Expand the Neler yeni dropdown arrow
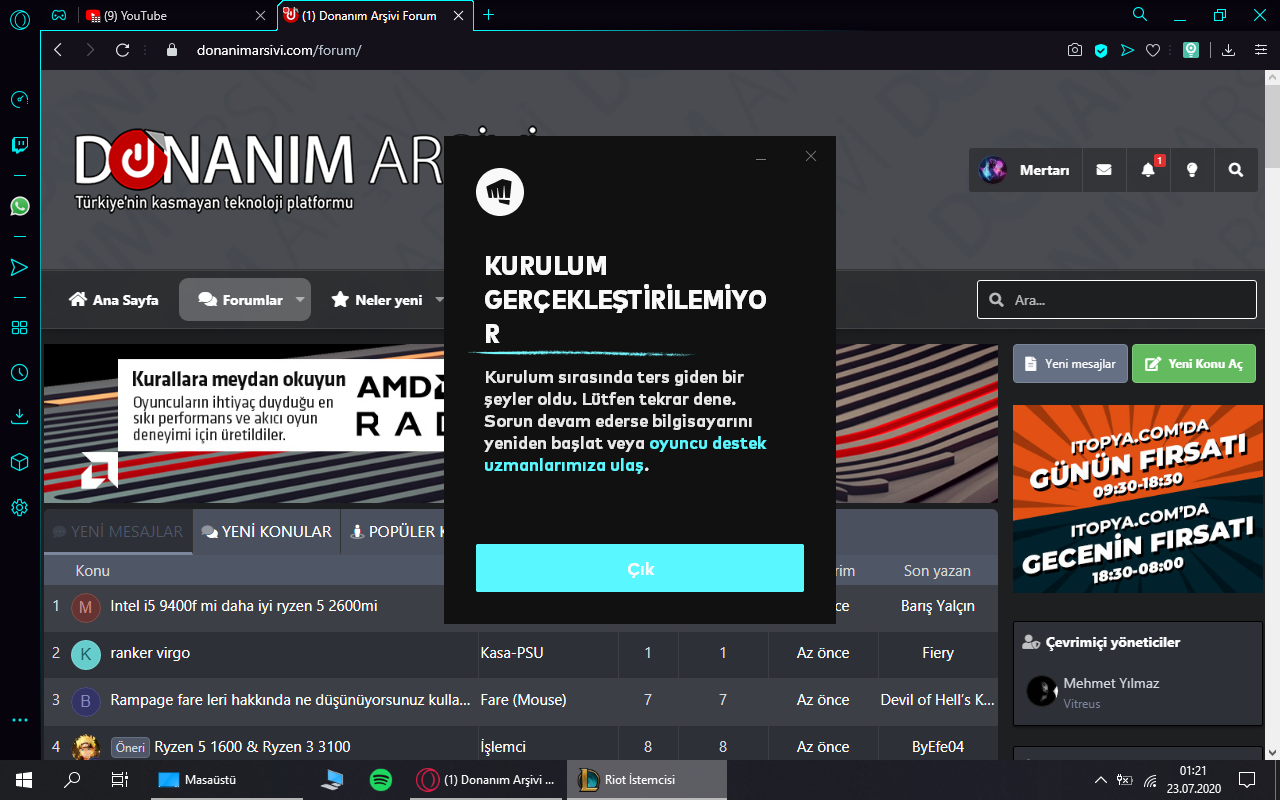Image resolution: width=1280 pixels, height=800 pixels. (439, 300)
